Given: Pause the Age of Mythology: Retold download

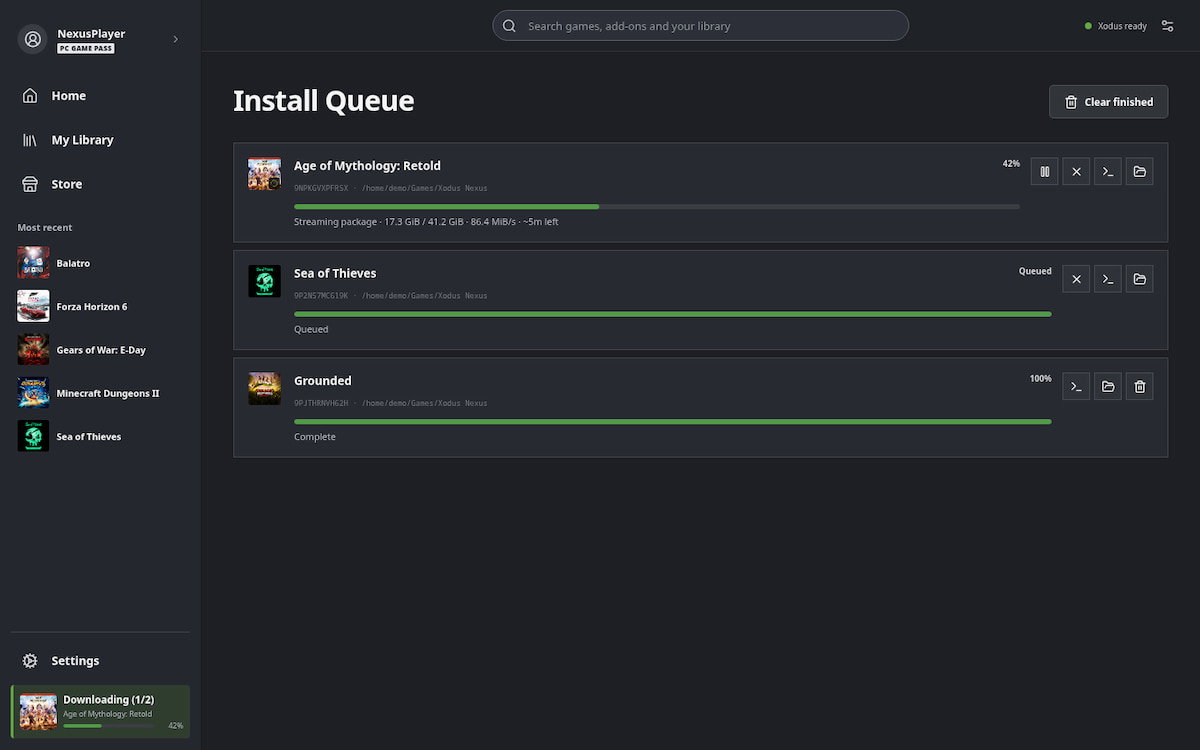Looking at the screenshot, I should 1044,171.
